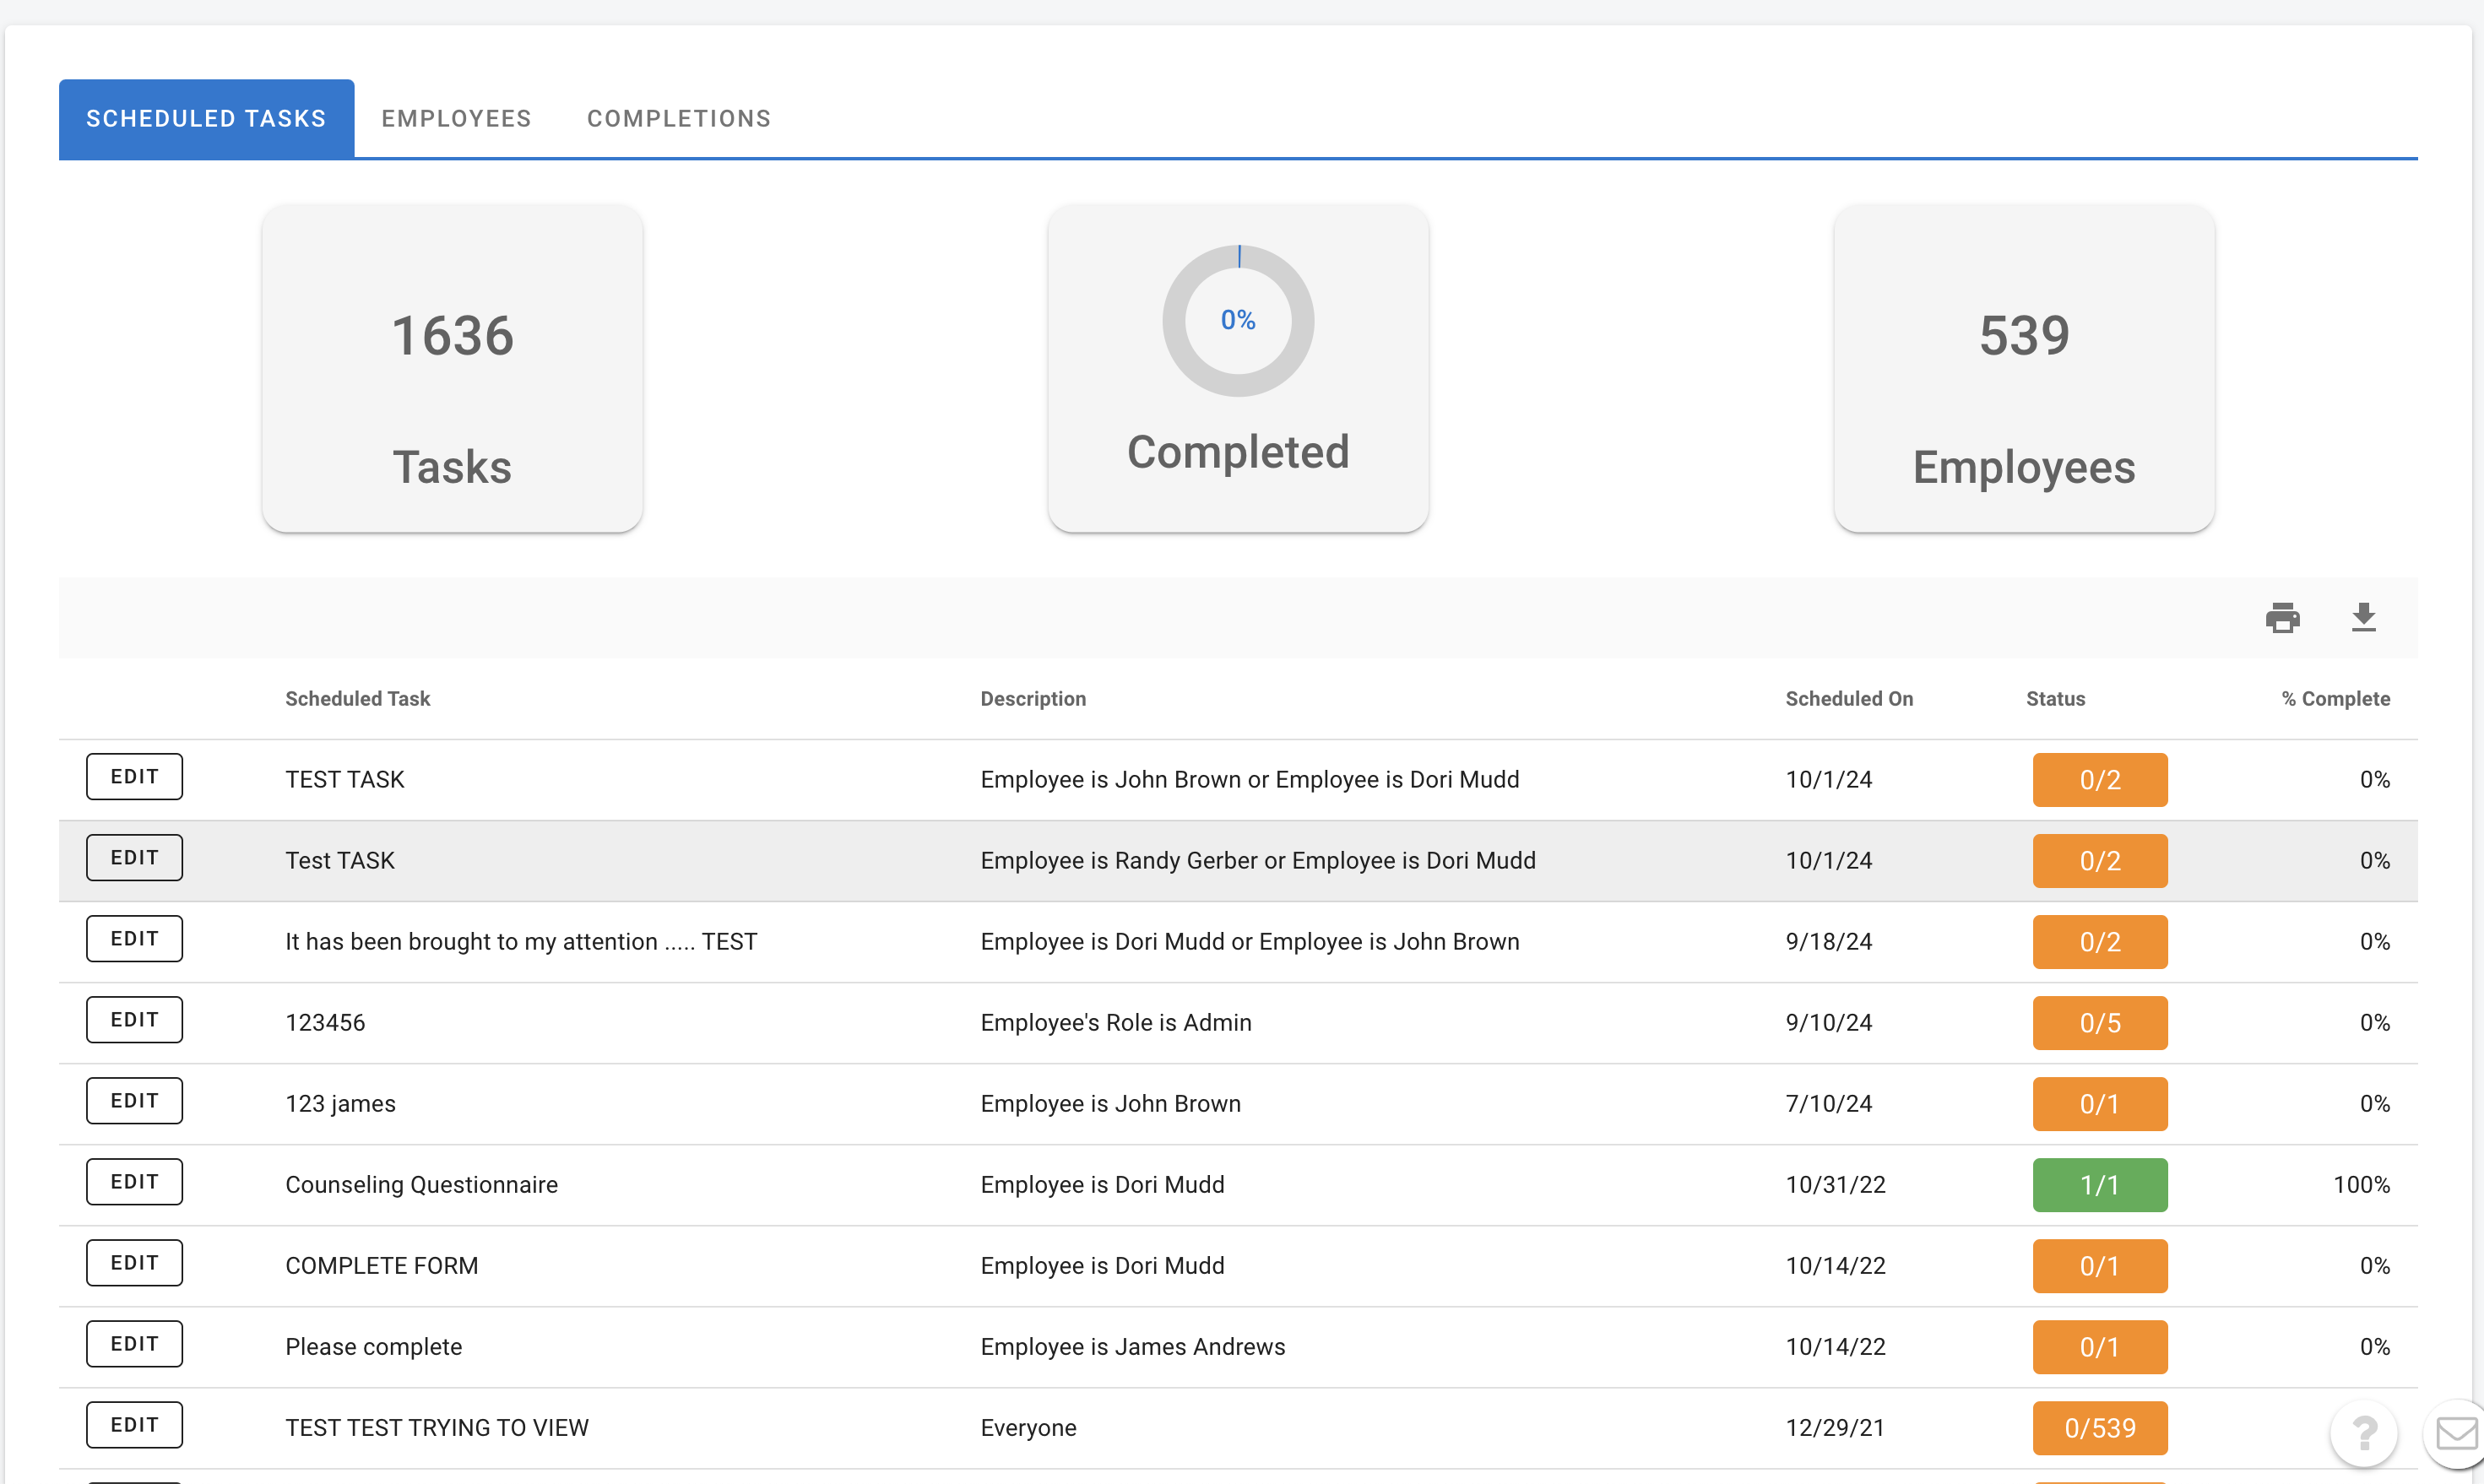This screenshot has width=2484, height=1484.
Task: Edit the Test TASK row for Randy Gerber
Action: click(134, 858)
